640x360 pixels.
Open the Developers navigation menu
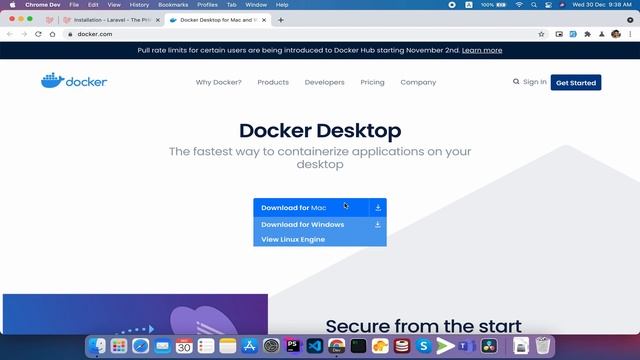pos(324,82)
